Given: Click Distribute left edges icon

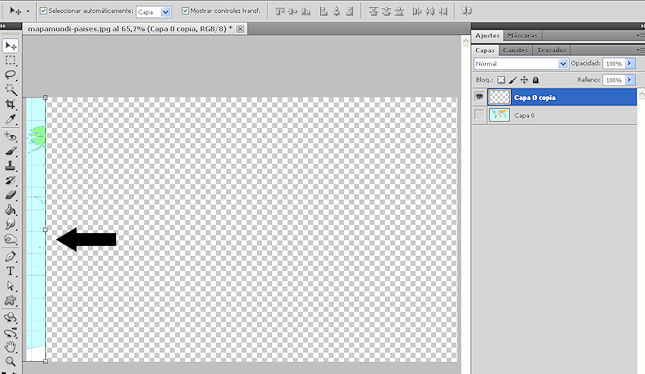Looking at the screenshot, I should tap(417, 12).
